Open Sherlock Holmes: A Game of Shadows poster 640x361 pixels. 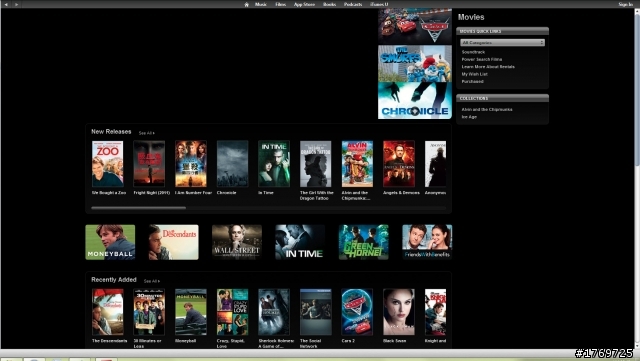pyautogui.click(x=274, y=312)
